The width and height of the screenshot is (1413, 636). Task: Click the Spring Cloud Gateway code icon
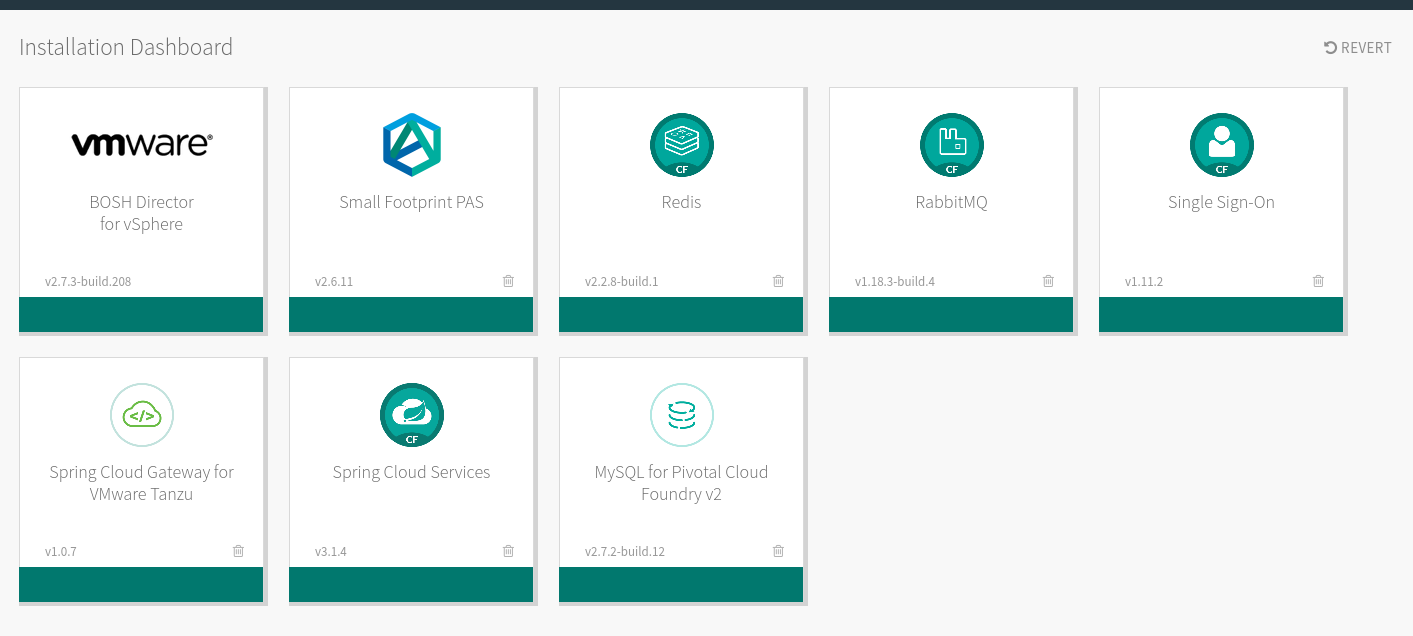coord(141,415)
